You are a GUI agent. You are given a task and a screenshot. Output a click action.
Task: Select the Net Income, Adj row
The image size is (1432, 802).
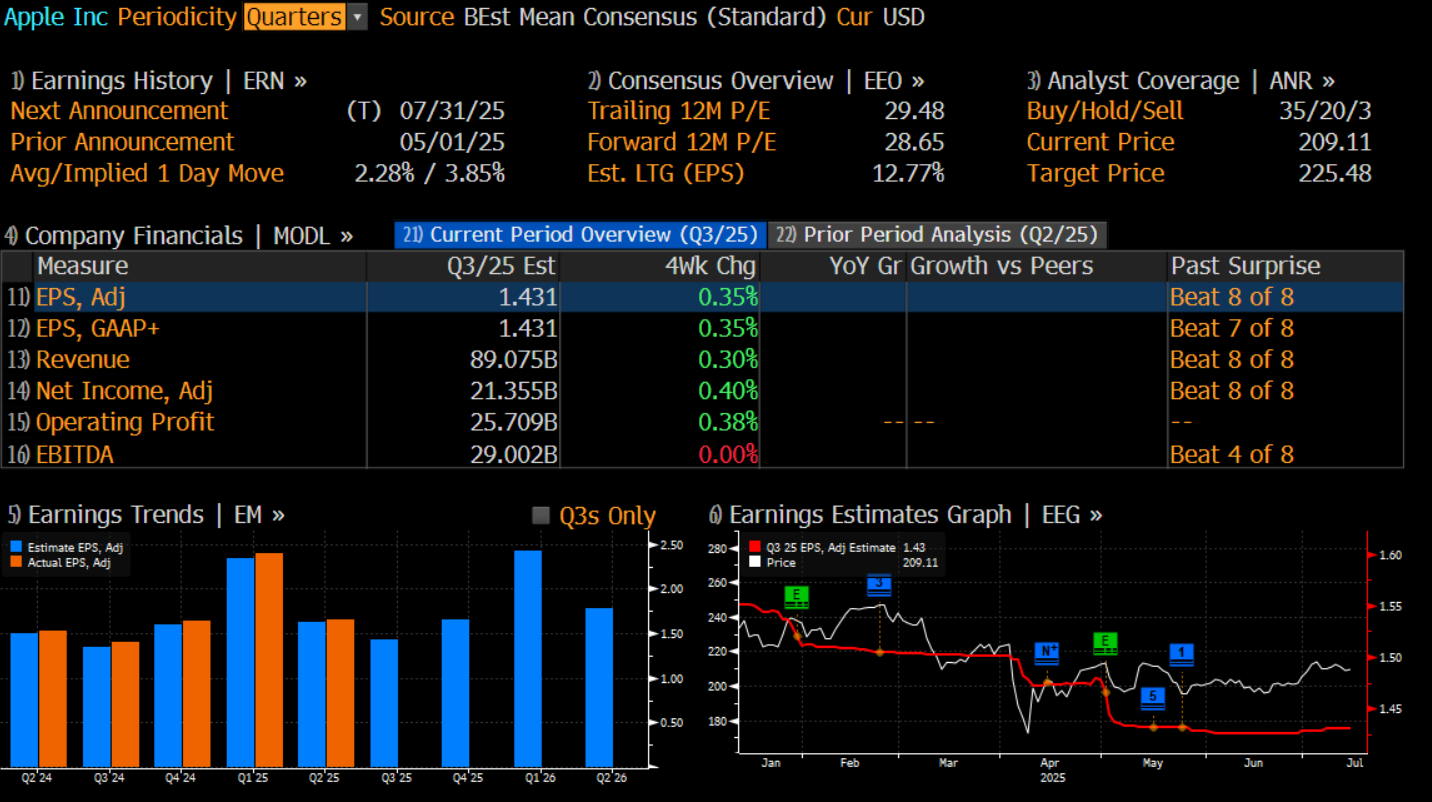click(702, 390)
